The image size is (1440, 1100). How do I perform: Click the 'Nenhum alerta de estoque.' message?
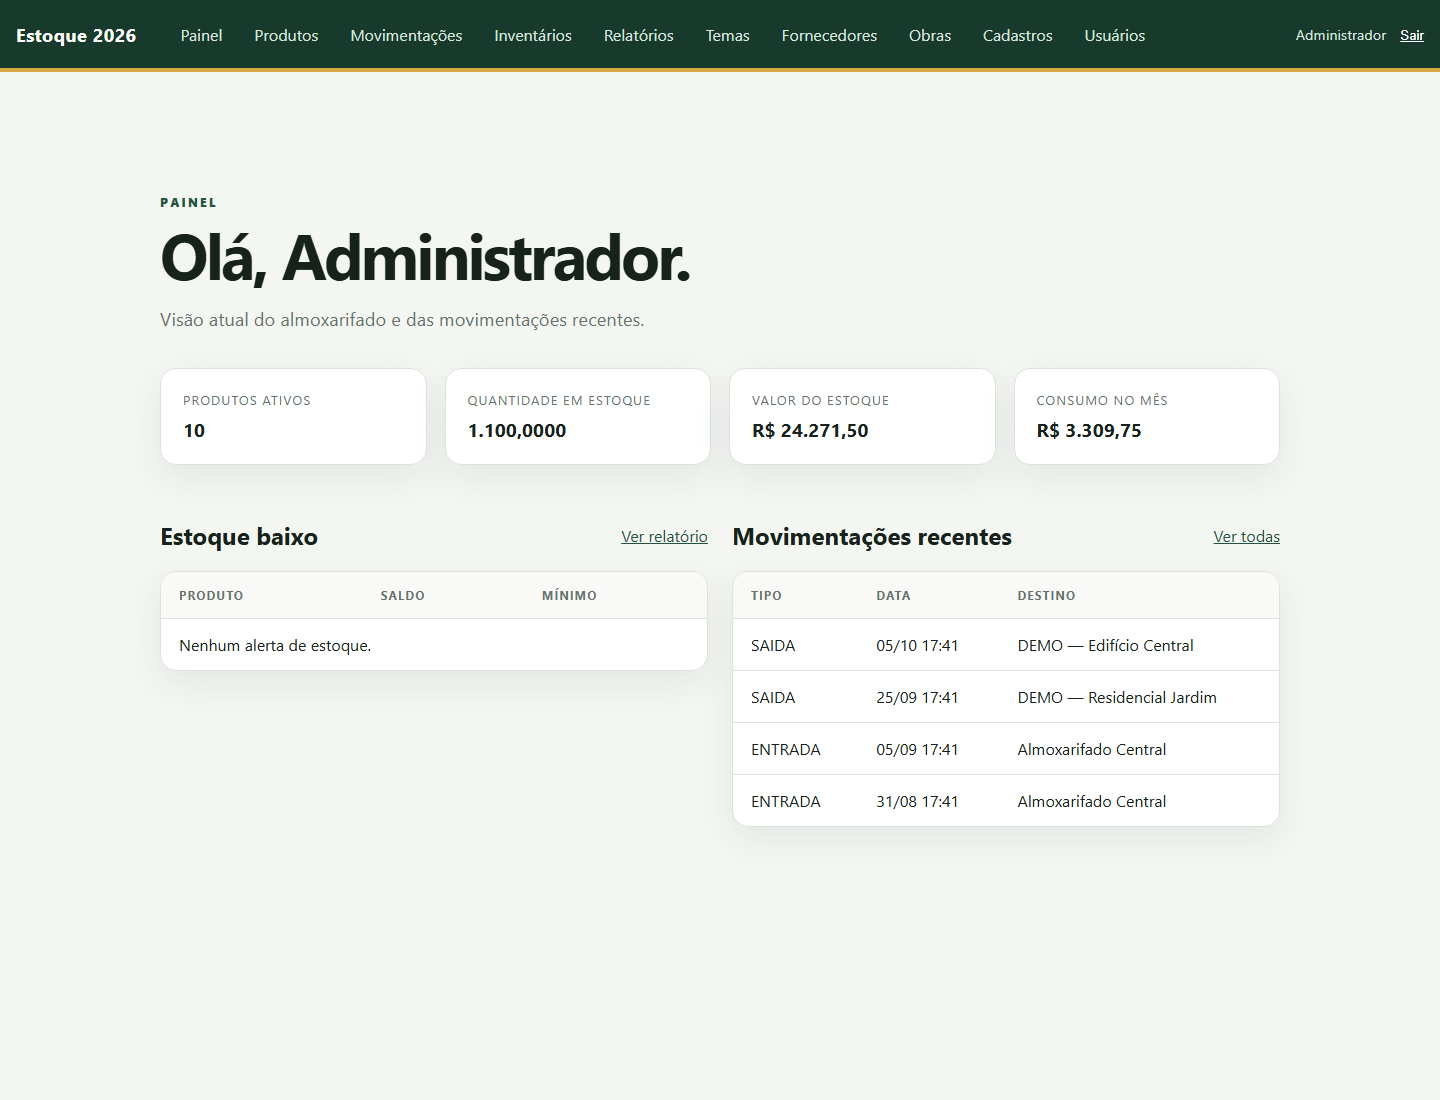click(x=275, y=646)
